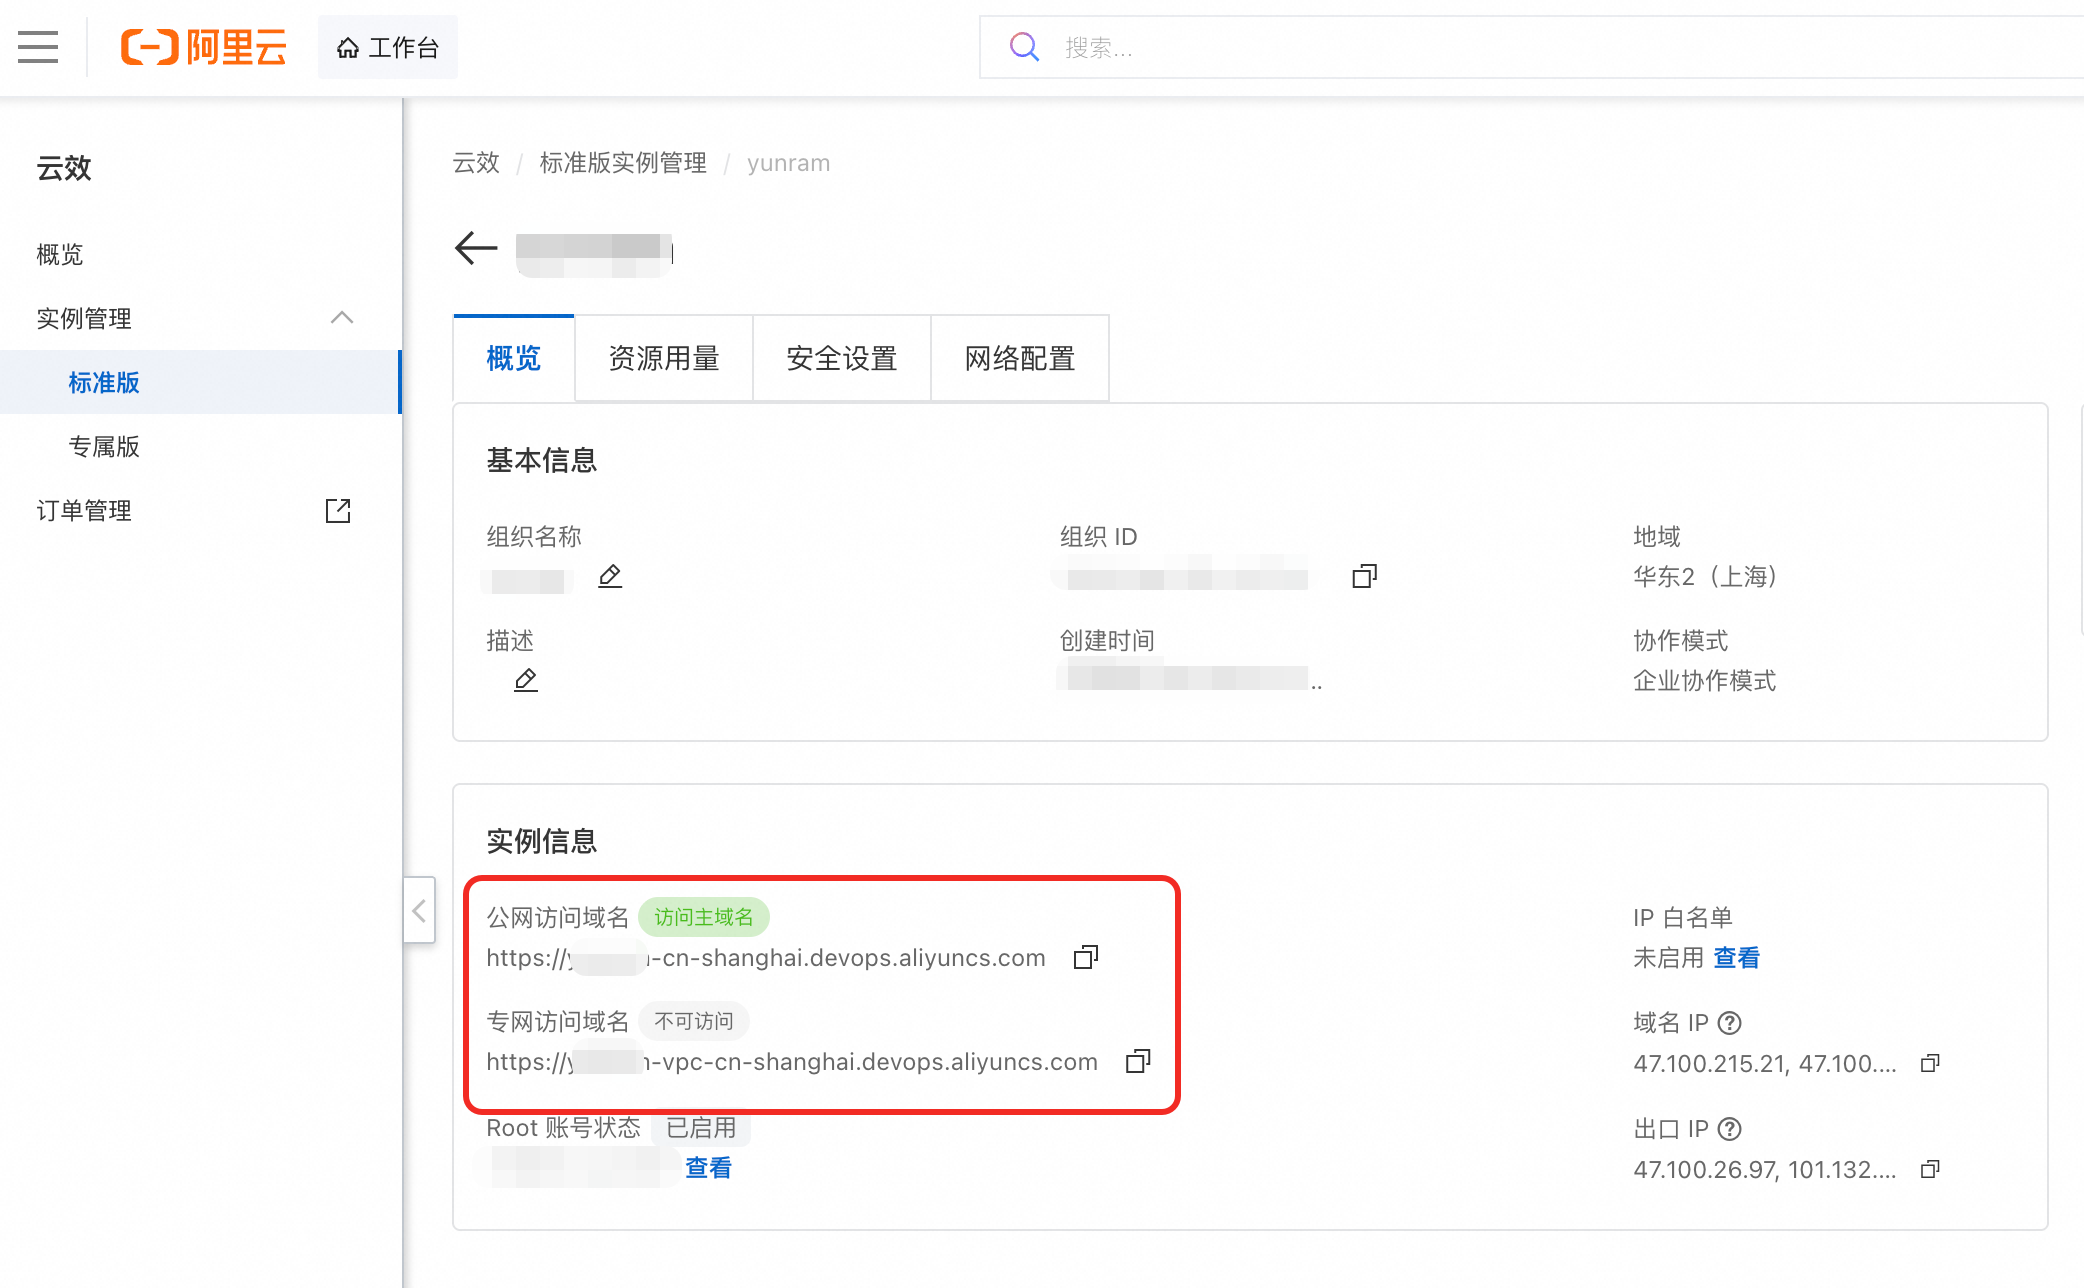Open the hamburger navigation menu

(38, 47)
